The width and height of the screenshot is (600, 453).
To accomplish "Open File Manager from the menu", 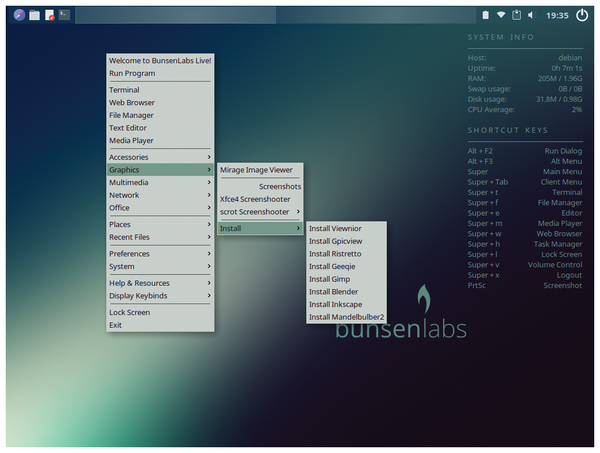I will (160, 115).
